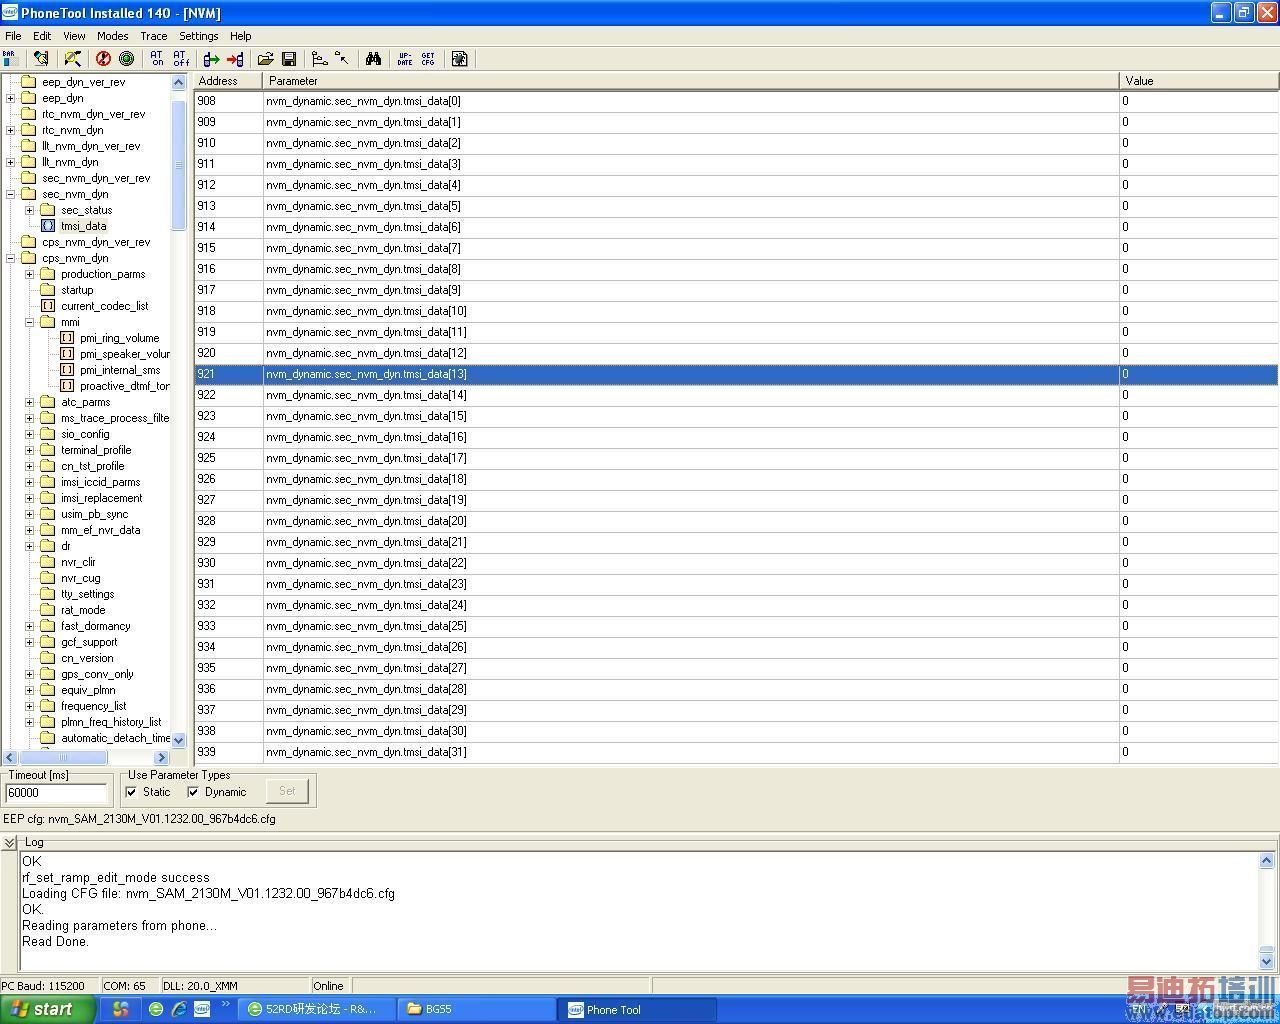The height and width of the screenshot is (1024, 1280).
Task: Expand the terminal_profile tree node
Action: click(29, 450)
